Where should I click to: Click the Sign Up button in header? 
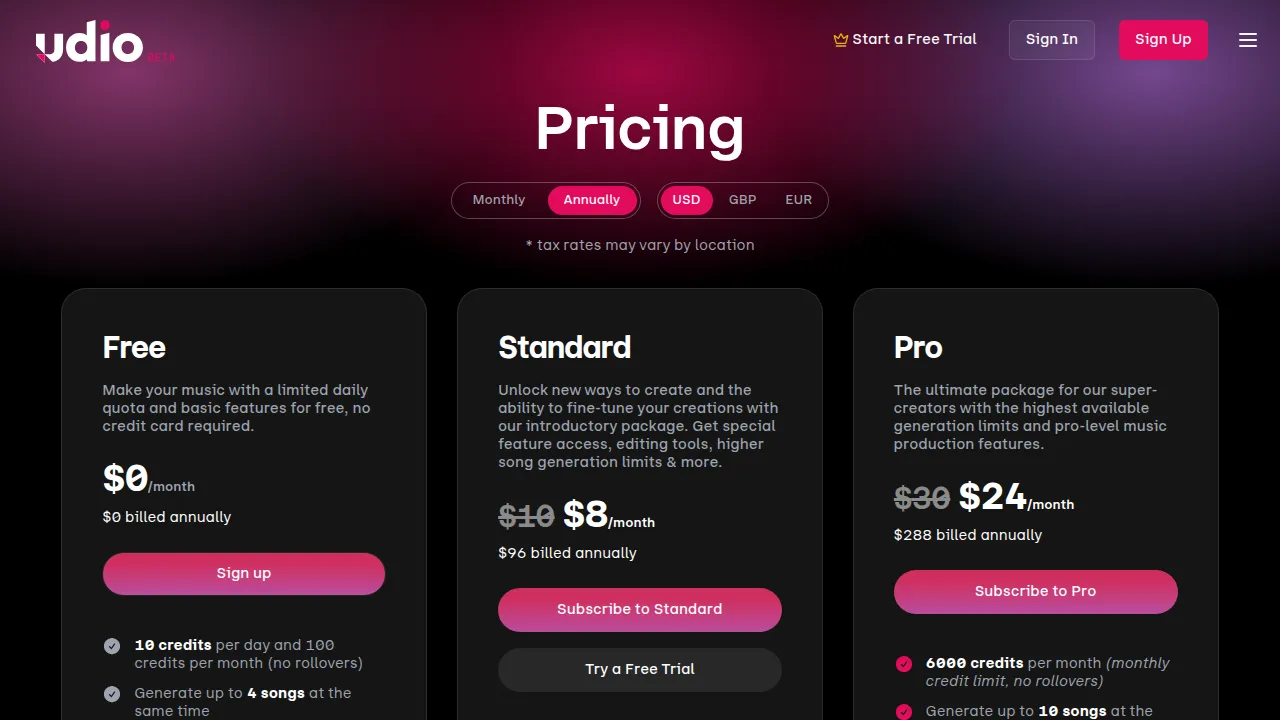tap(1163, 40)
